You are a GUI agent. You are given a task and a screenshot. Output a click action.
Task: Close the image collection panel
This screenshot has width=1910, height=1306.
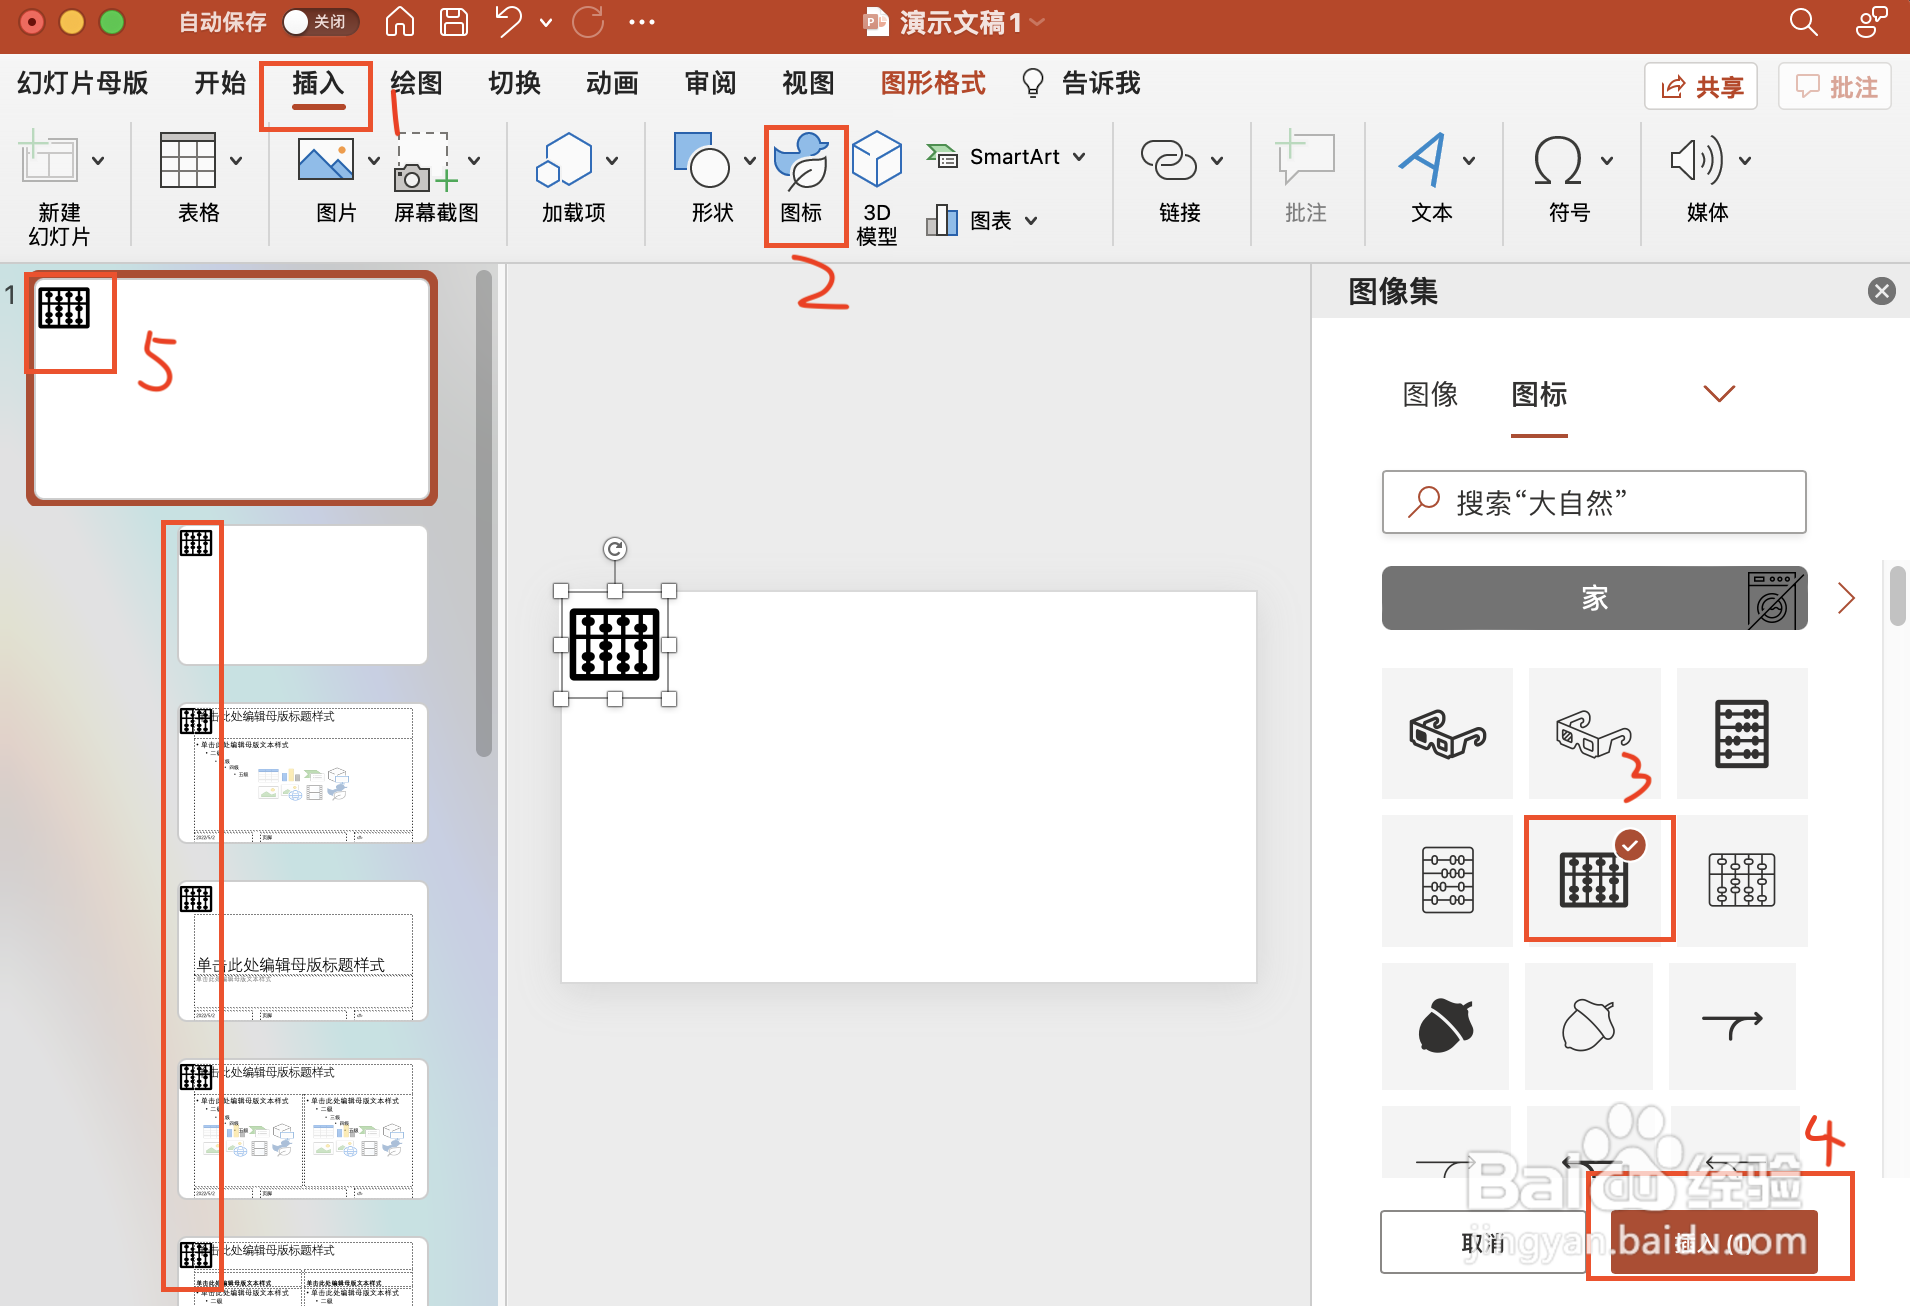[1881, 291]
